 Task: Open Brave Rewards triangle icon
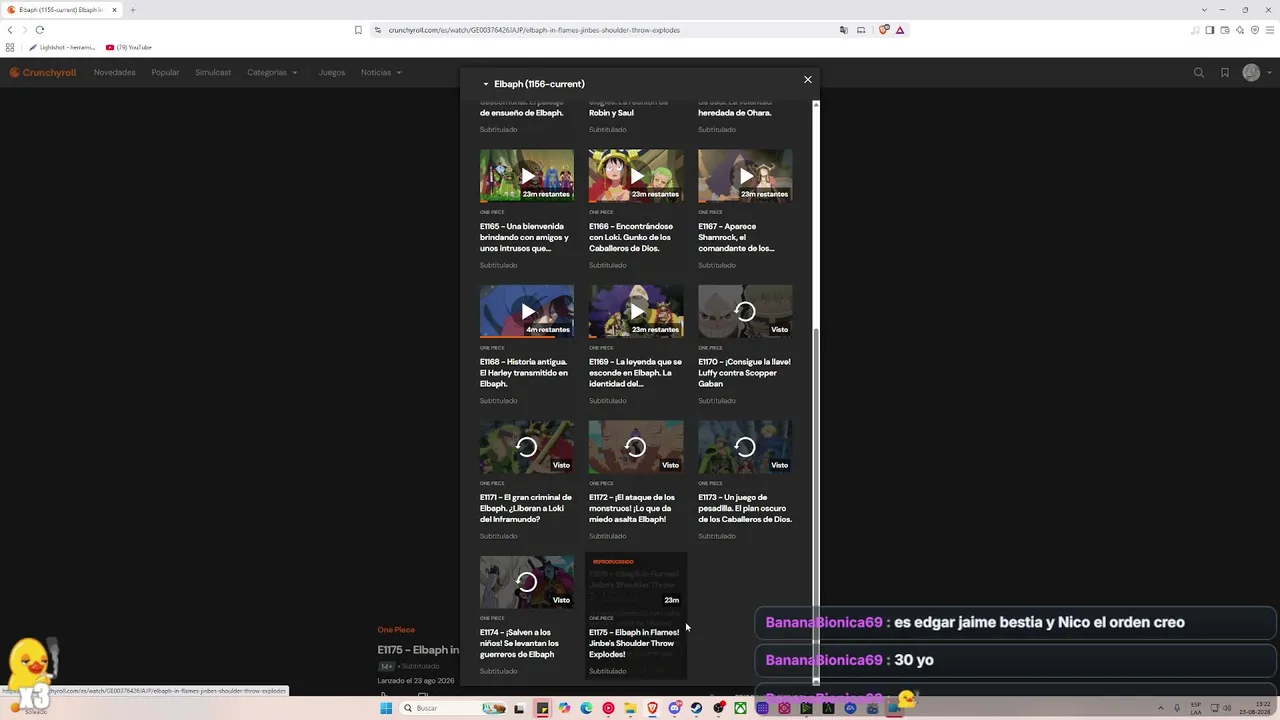[x=900, y=30]
